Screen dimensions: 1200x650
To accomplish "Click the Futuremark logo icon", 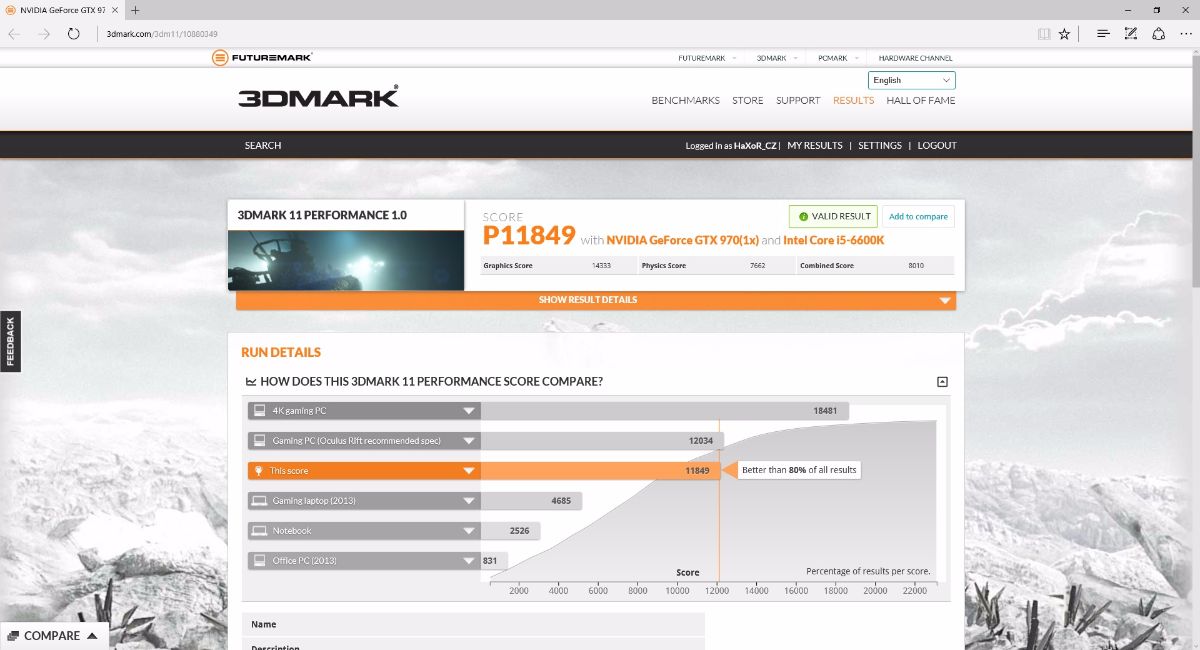I will [x=220, y=58].
